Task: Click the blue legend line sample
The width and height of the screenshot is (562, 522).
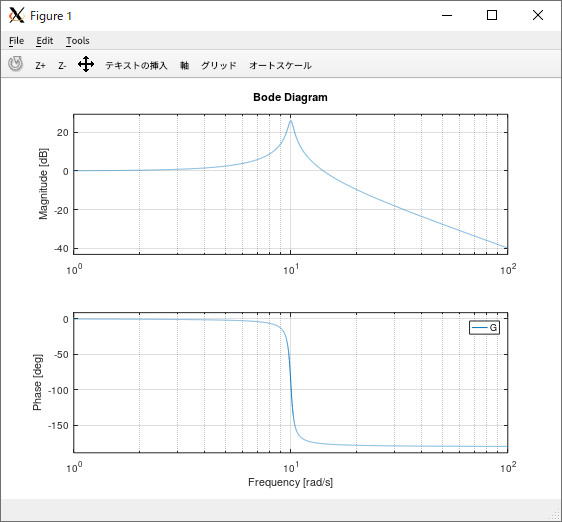Action: [x=480, y=328]
